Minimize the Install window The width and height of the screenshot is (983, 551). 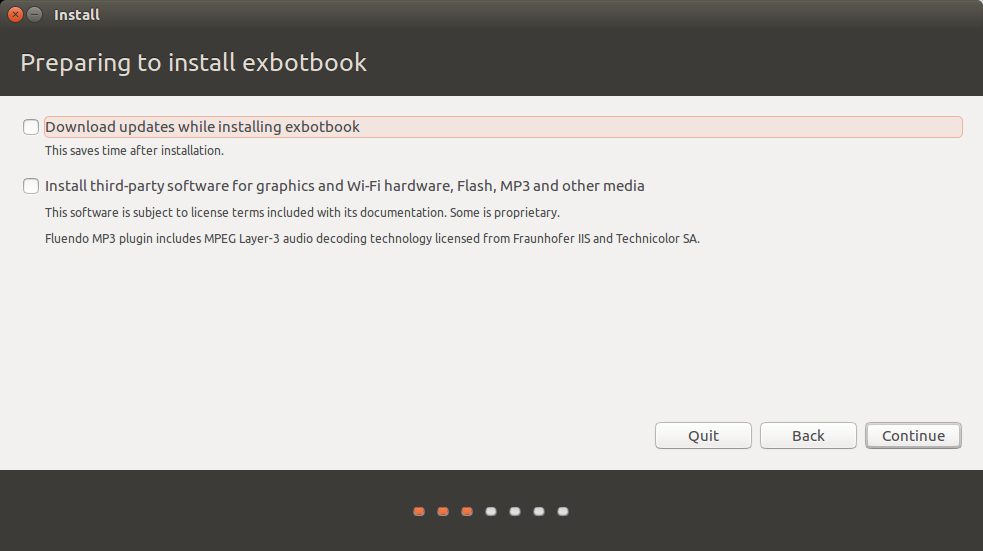pos(35,14)
